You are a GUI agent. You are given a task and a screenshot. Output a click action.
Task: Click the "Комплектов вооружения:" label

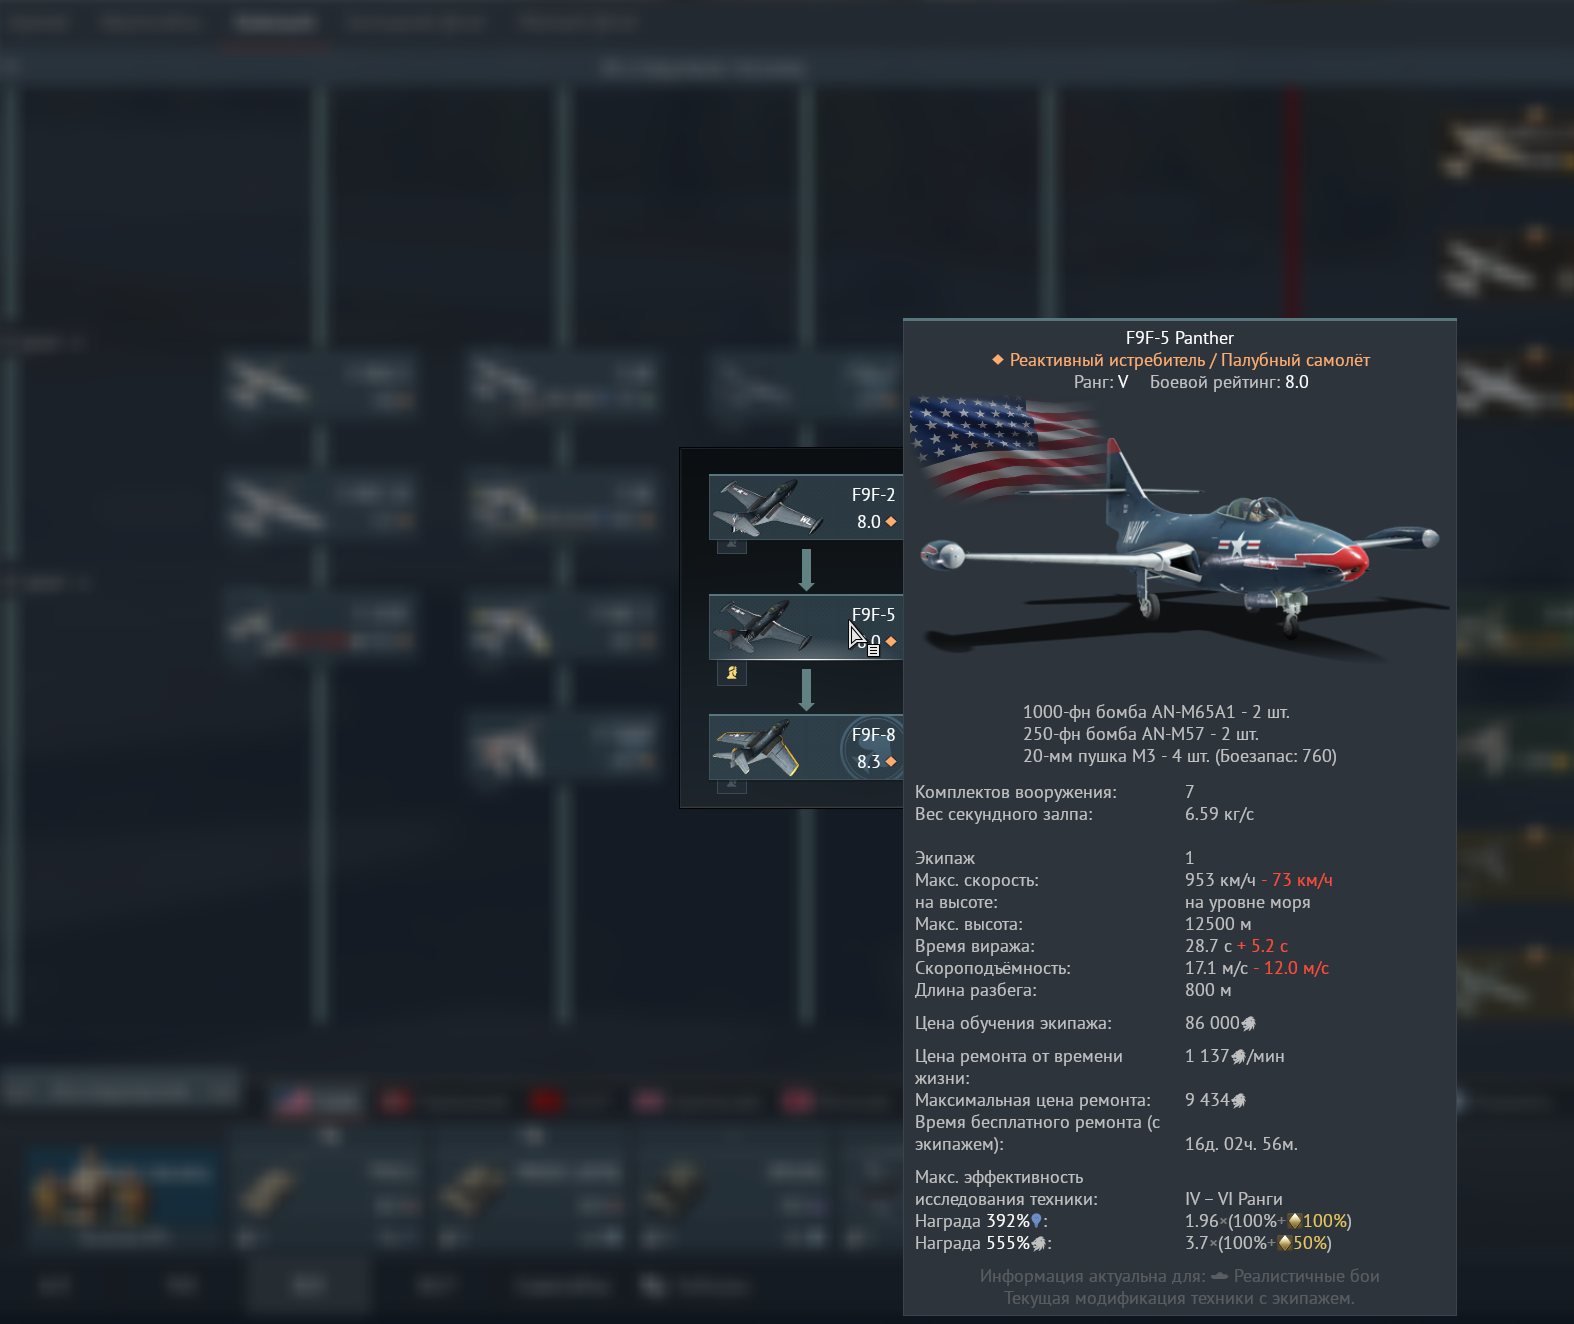[1016, 792]
